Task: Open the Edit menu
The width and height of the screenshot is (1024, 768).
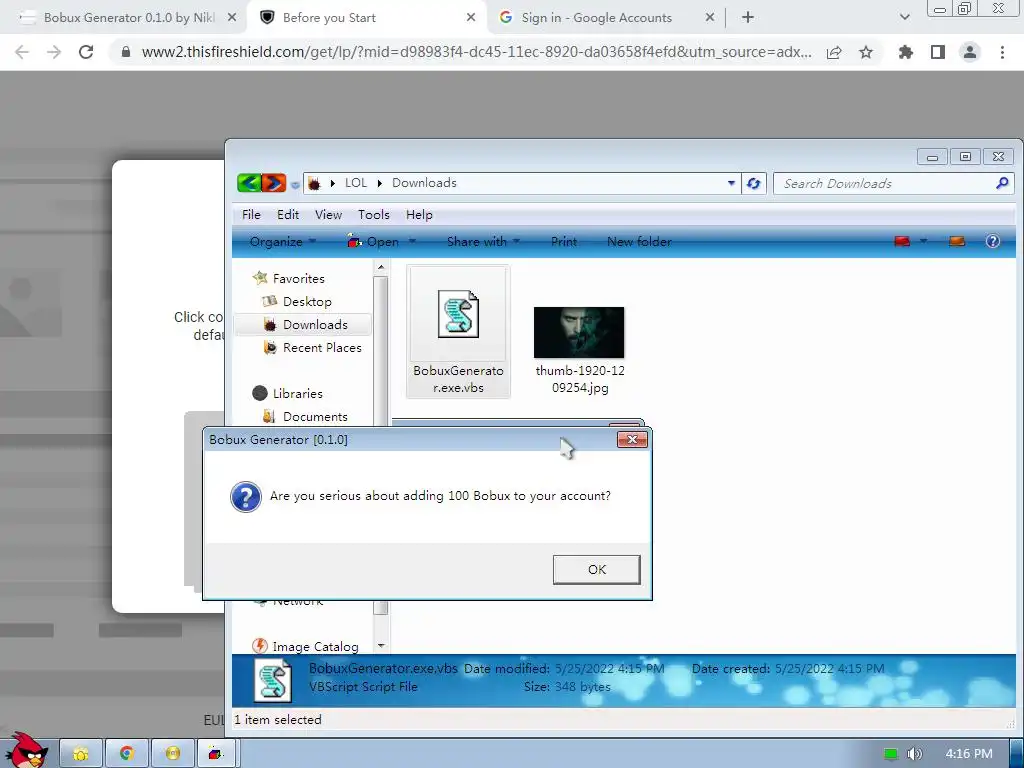Action: [x=288, y=214]
